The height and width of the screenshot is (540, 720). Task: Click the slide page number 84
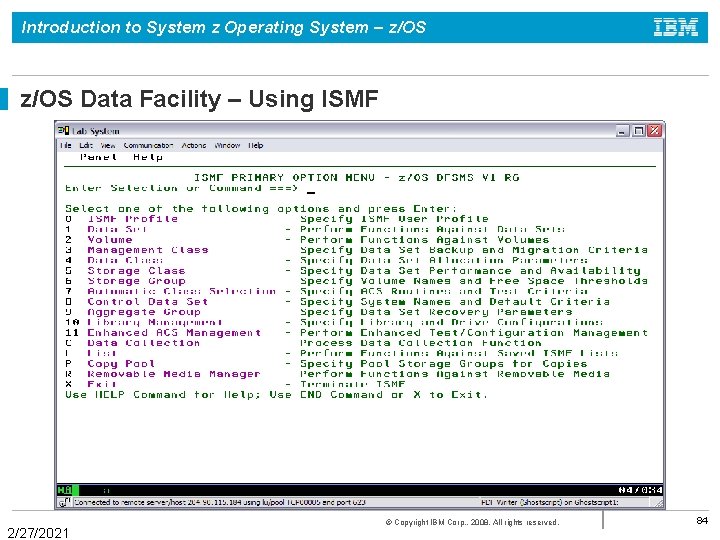click(702, 521)
